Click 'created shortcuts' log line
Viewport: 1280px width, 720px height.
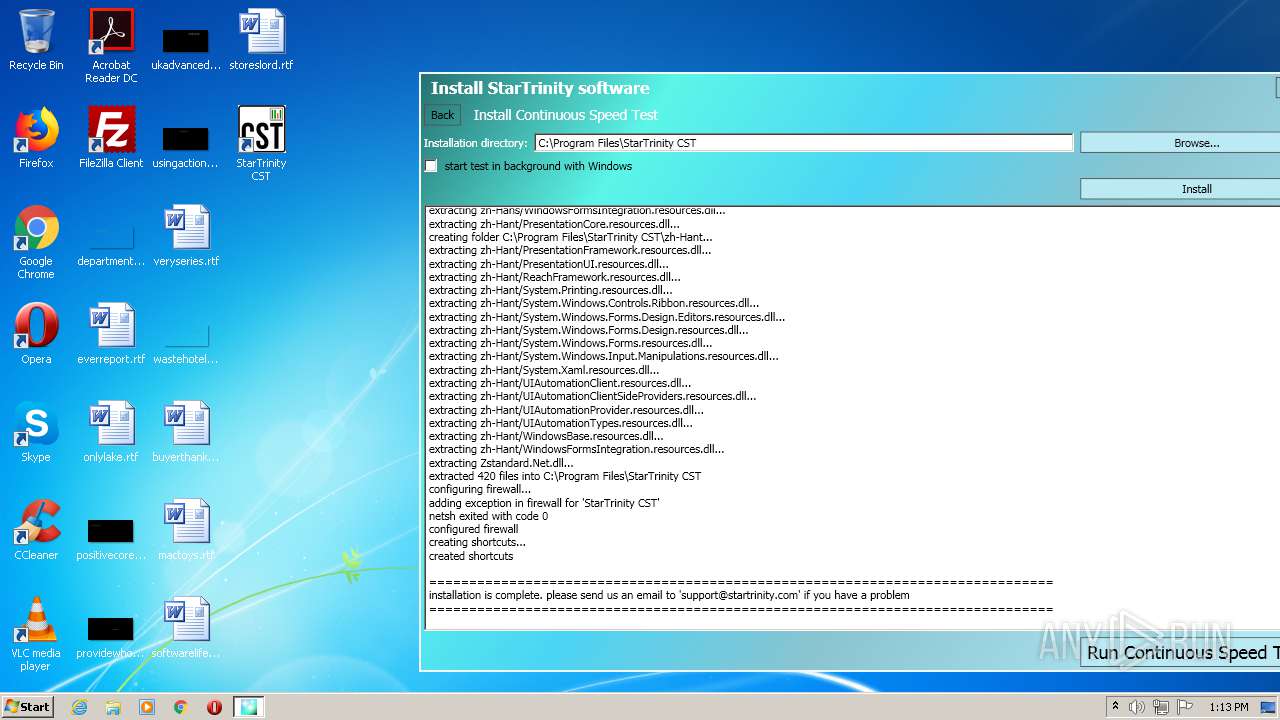coord(471,556)
